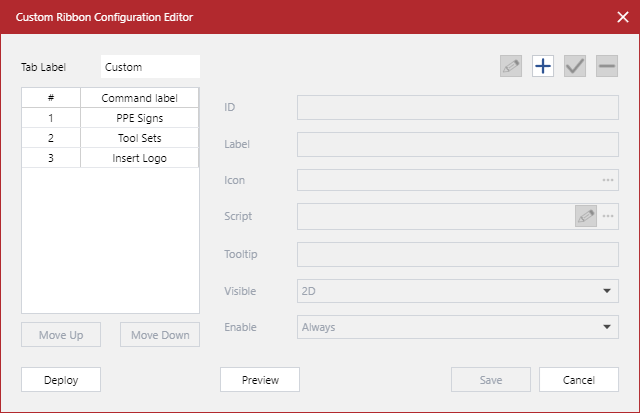This screenshot has height=413, width=640.
Task: Click the Command label column header
Action: [x=139, y=98]
